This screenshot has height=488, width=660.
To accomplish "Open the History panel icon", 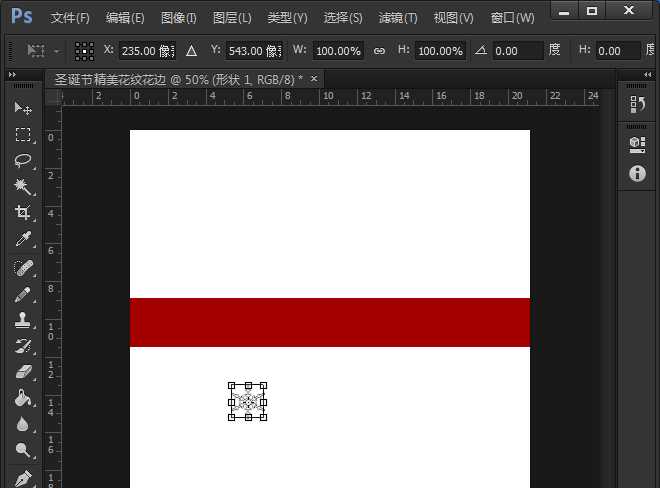I will [637, 104].
